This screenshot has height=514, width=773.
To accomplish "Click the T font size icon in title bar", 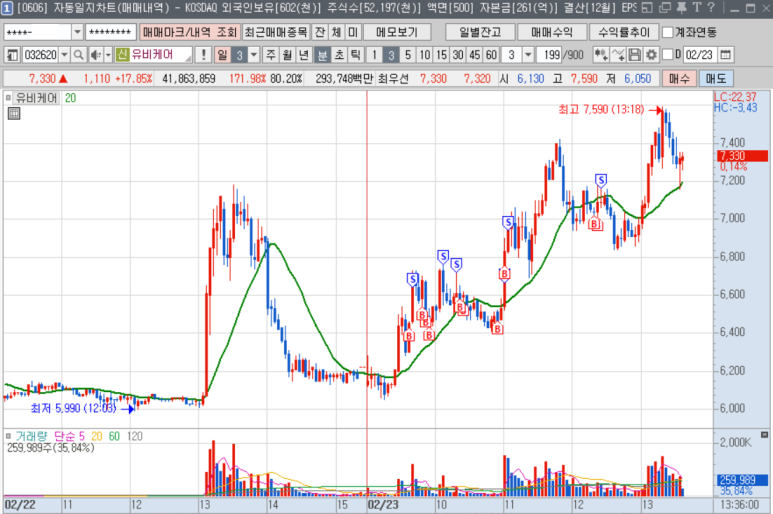I will (x=695, y=9).
